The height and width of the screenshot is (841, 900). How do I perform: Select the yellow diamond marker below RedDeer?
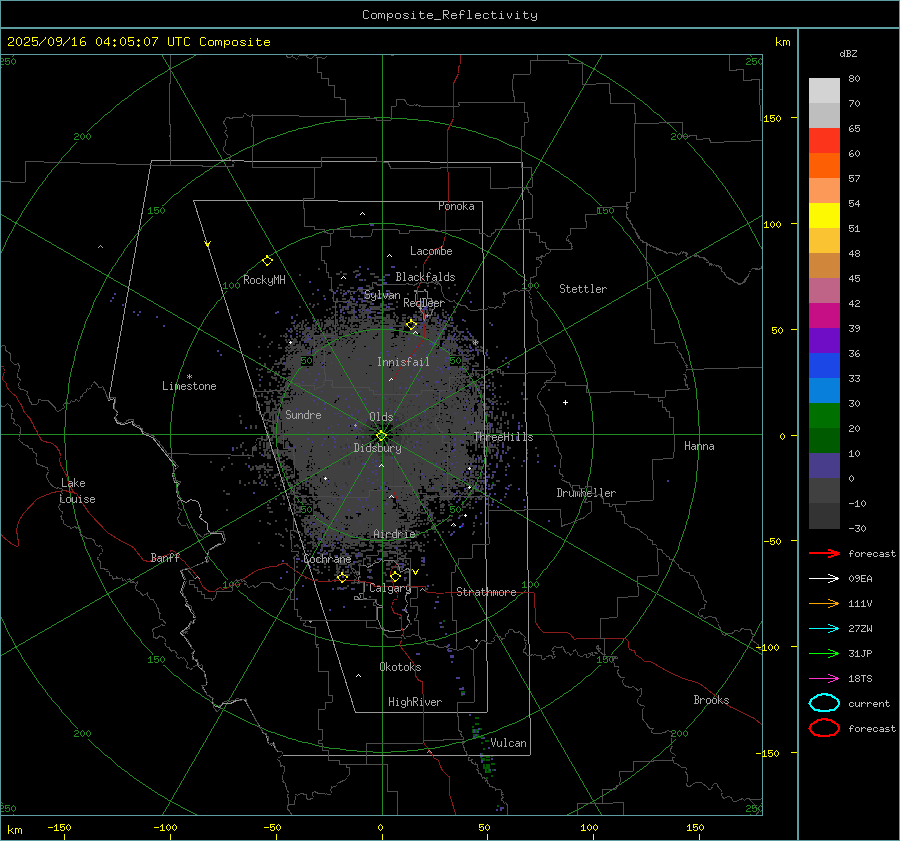411,325
